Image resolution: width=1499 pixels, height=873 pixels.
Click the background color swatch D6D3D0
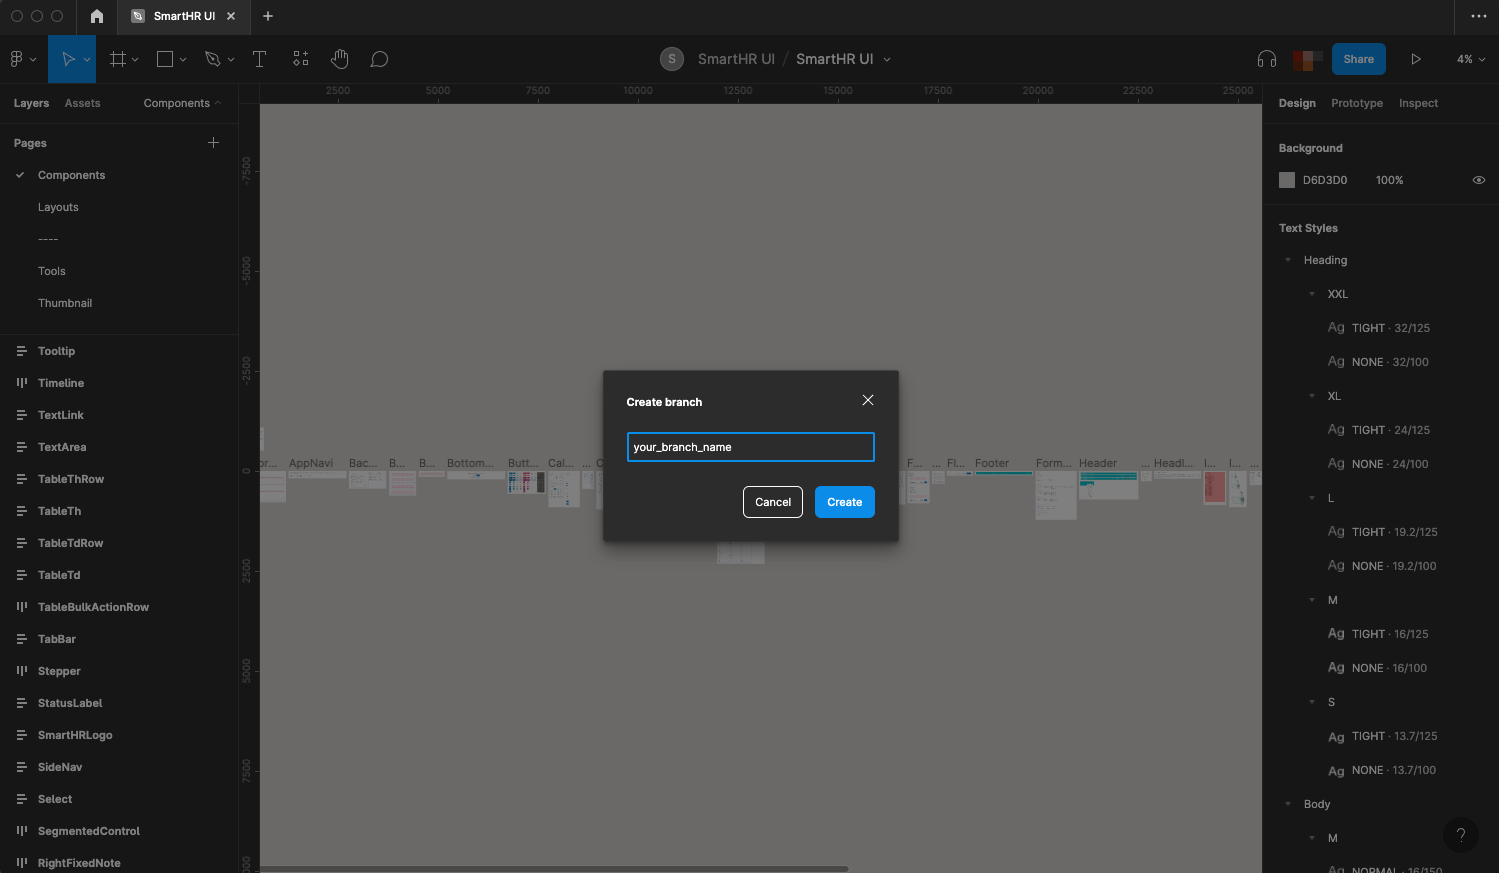1287,180
